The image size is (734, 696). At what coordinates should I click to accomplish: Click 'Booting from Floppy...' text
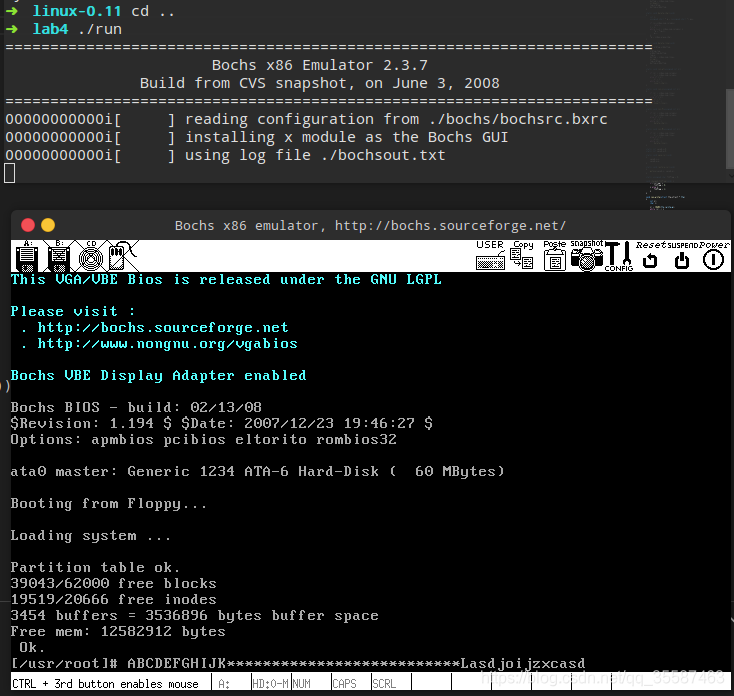[109, 504]
